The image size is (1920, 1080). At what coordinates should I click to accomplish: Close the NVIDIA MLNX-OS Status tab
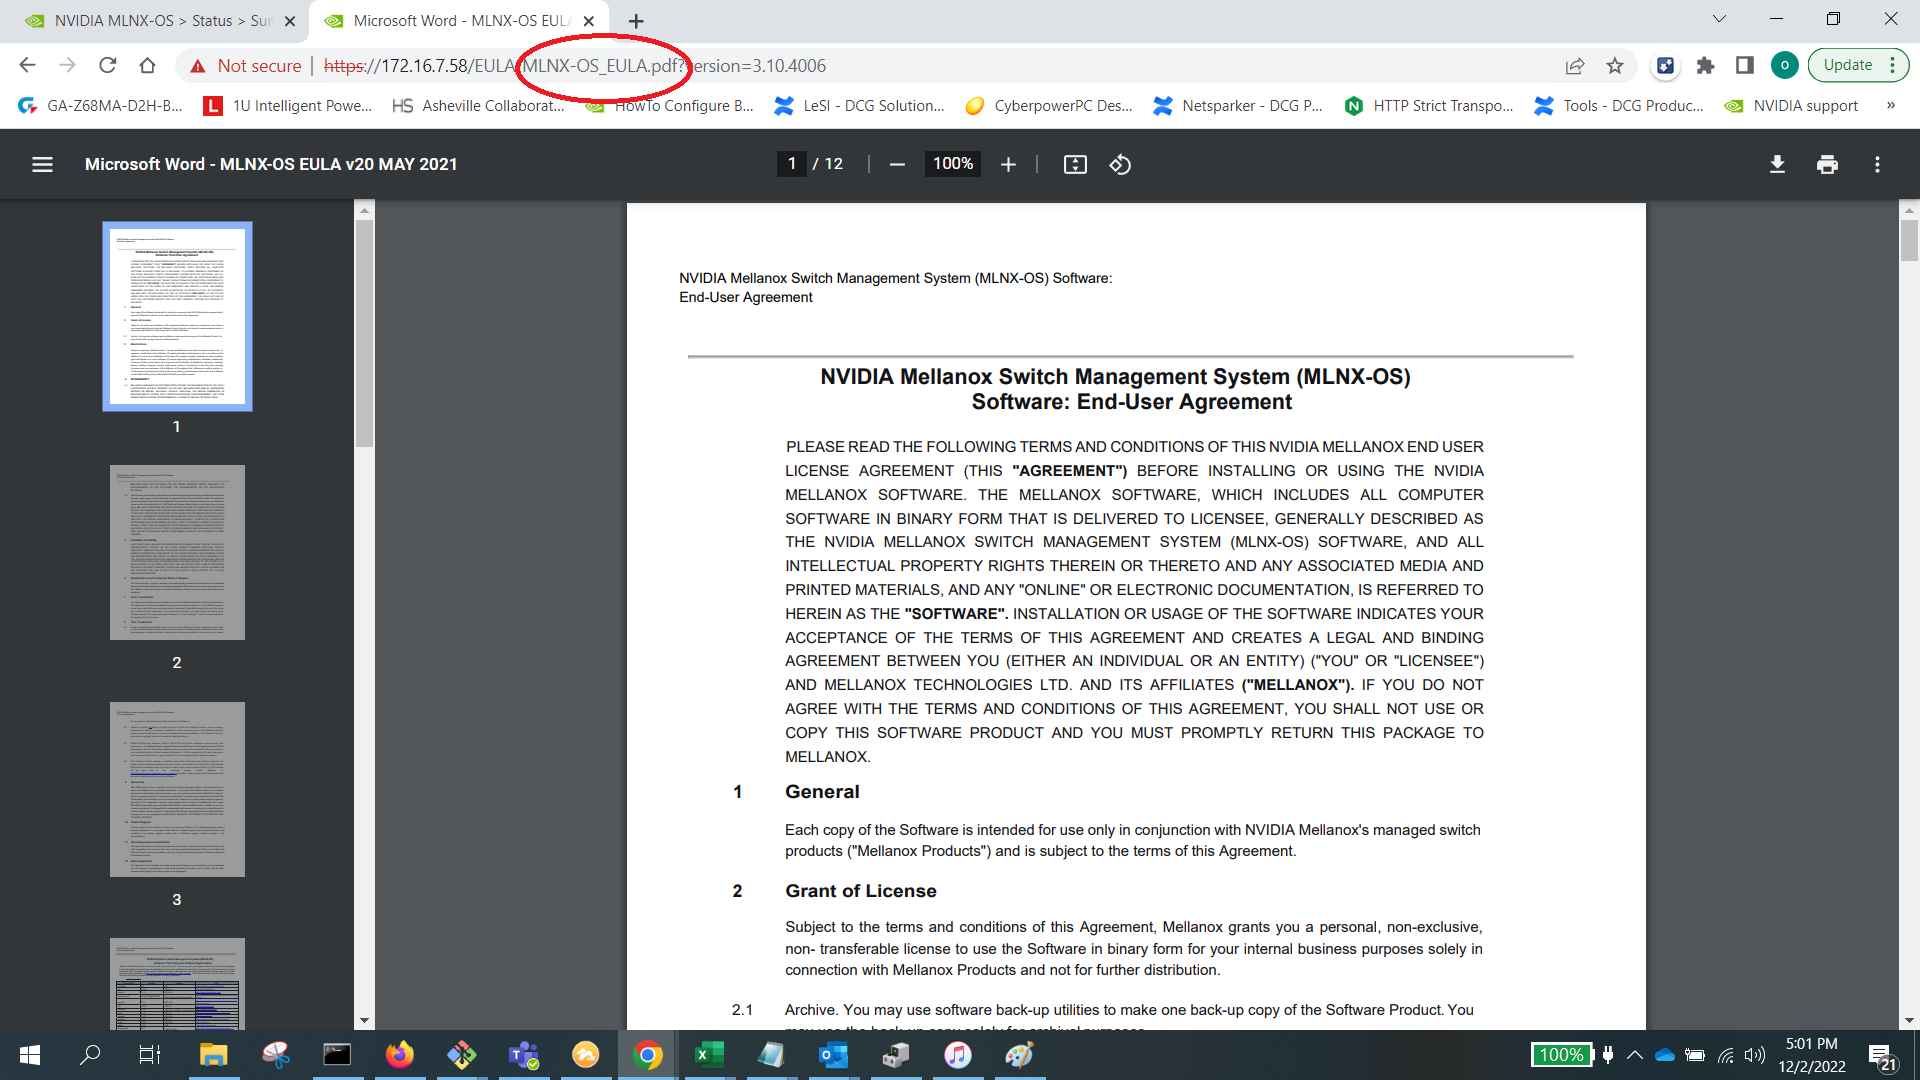(x=290, y=20)
